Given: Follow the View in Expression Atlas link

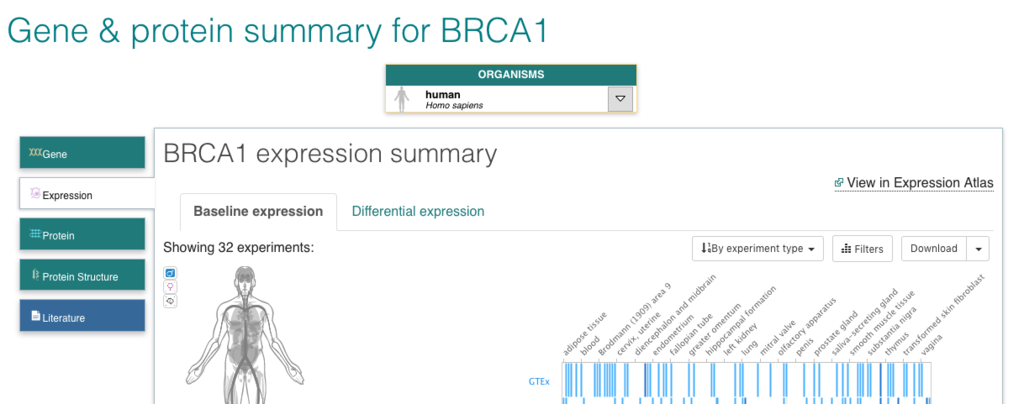Looking at the screenshot, I should coord(920,183).
